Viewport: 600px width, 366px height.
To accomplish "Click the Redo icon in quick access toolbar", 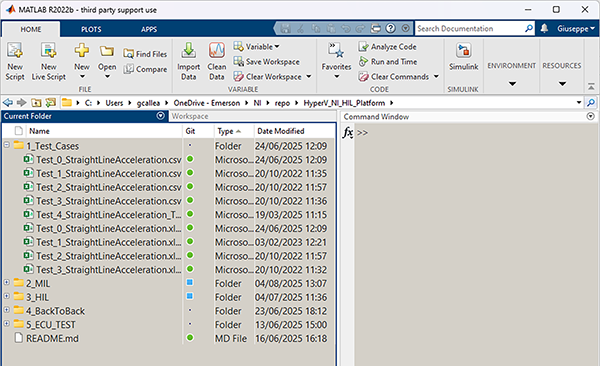I will [x=360, y=28].
